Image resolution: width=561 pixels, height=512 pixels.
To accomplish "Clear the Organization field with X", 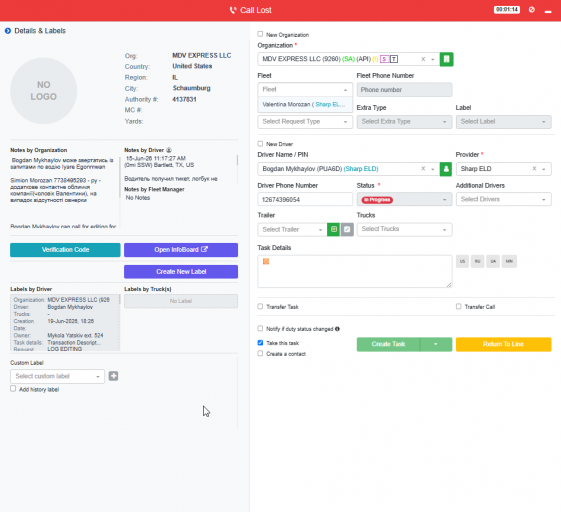I will (x=423, y=59).
